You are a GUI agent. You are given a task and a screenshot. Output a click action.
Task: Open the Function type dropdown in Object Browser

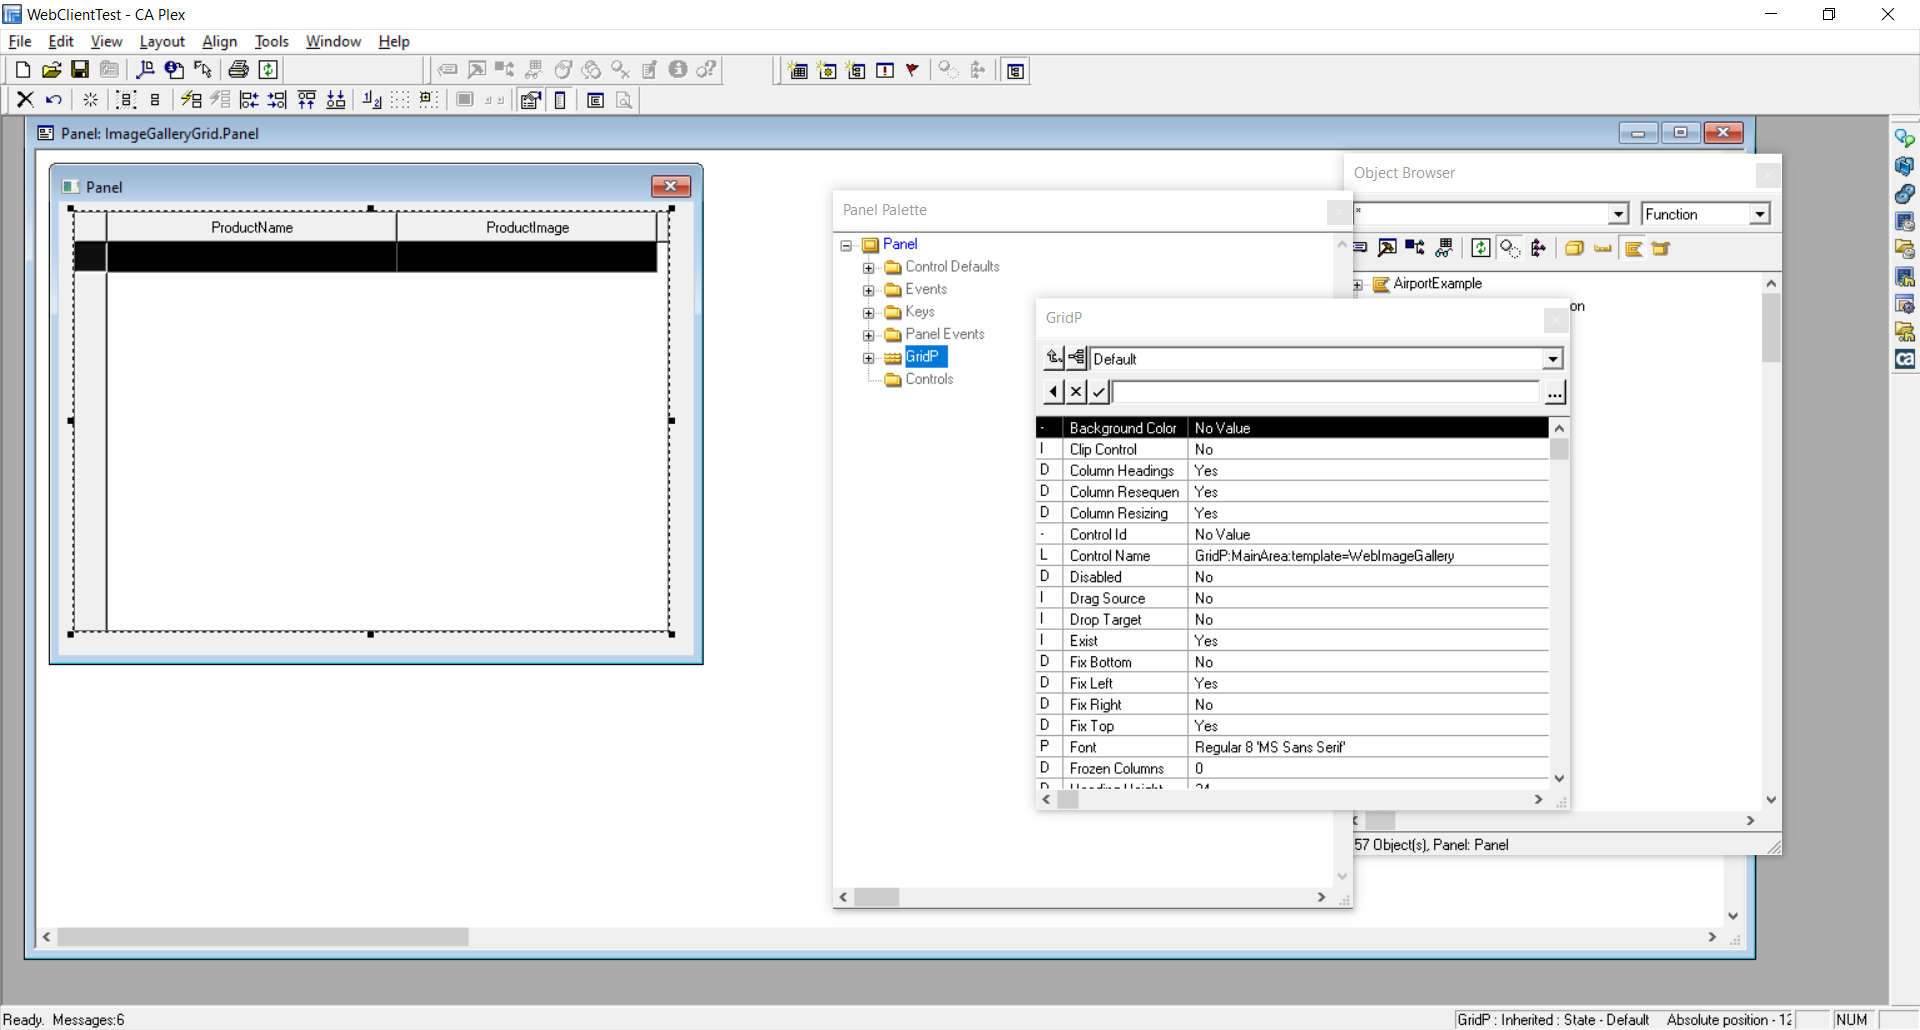(1759, 214)
